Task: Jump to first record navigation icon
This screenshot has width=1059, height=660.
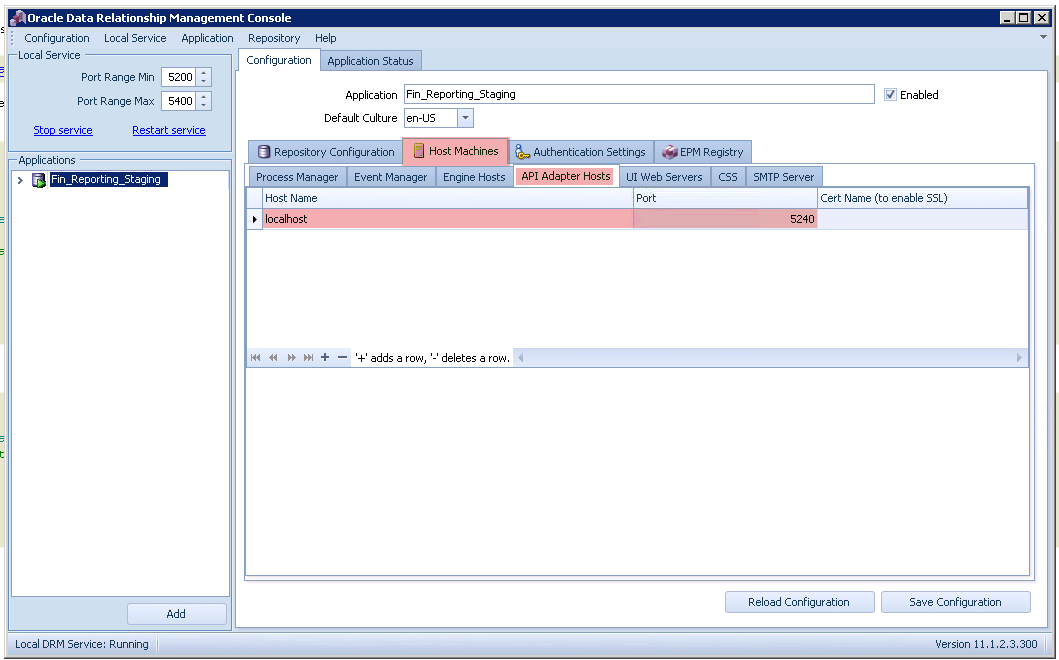Action: (256, 357)
